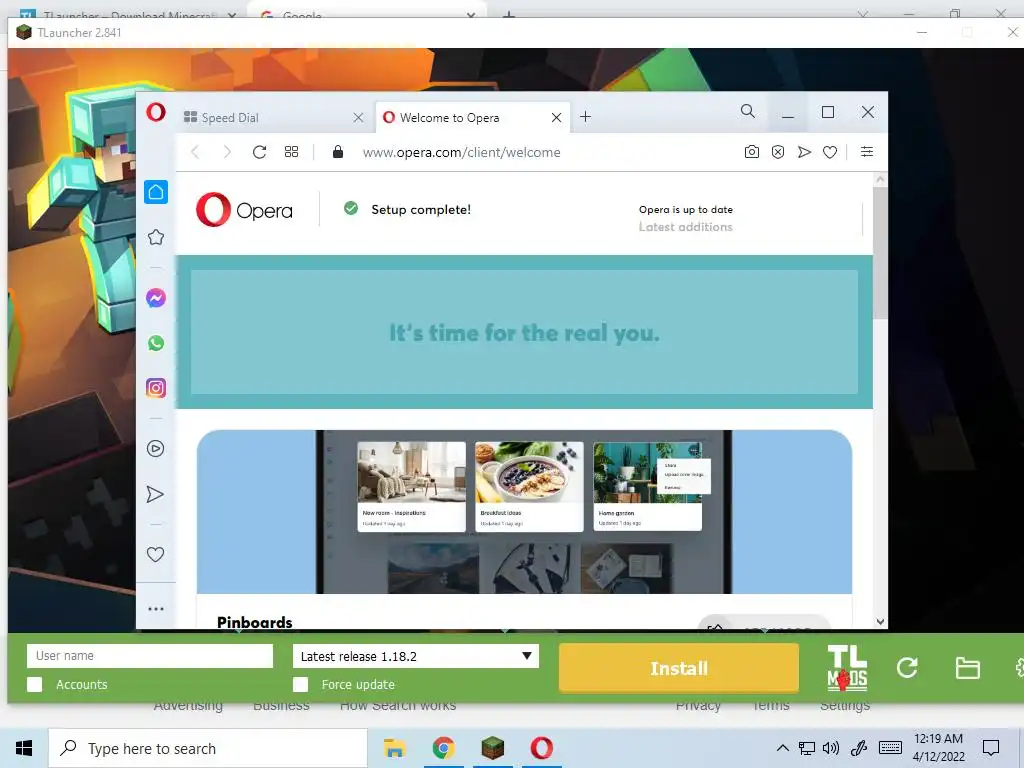Open TL Mods button
Screen dimensions: 1024x768
click(847, 667)
